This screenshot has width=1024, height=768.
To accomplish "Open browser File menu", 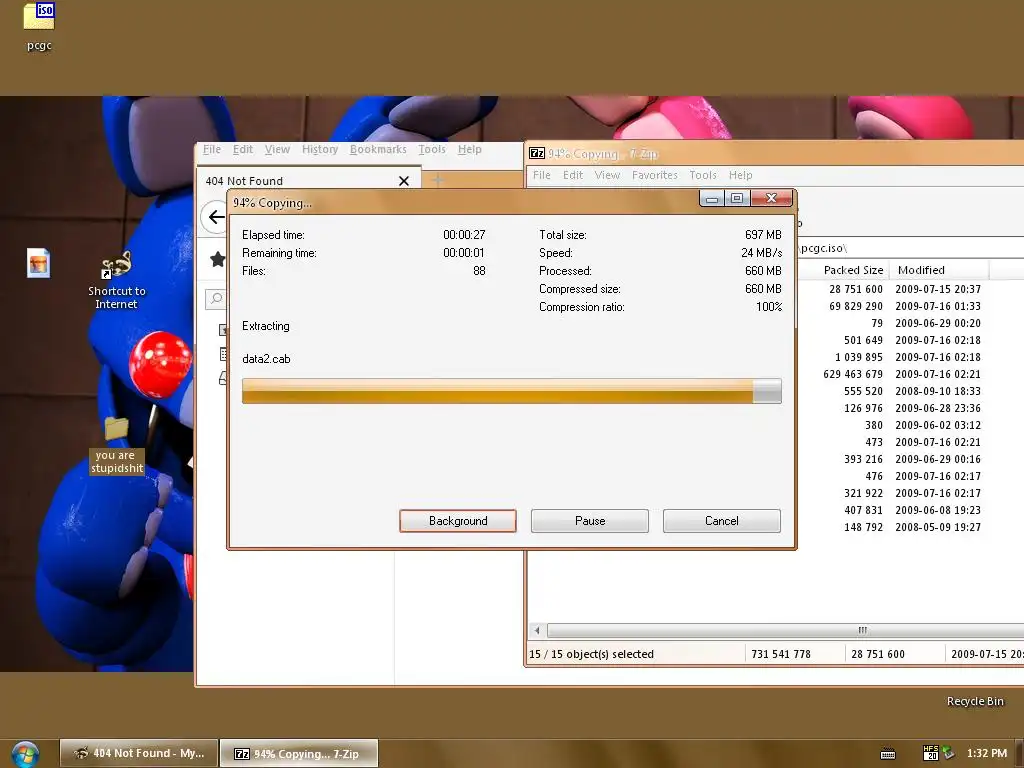I will coord(212,150).
